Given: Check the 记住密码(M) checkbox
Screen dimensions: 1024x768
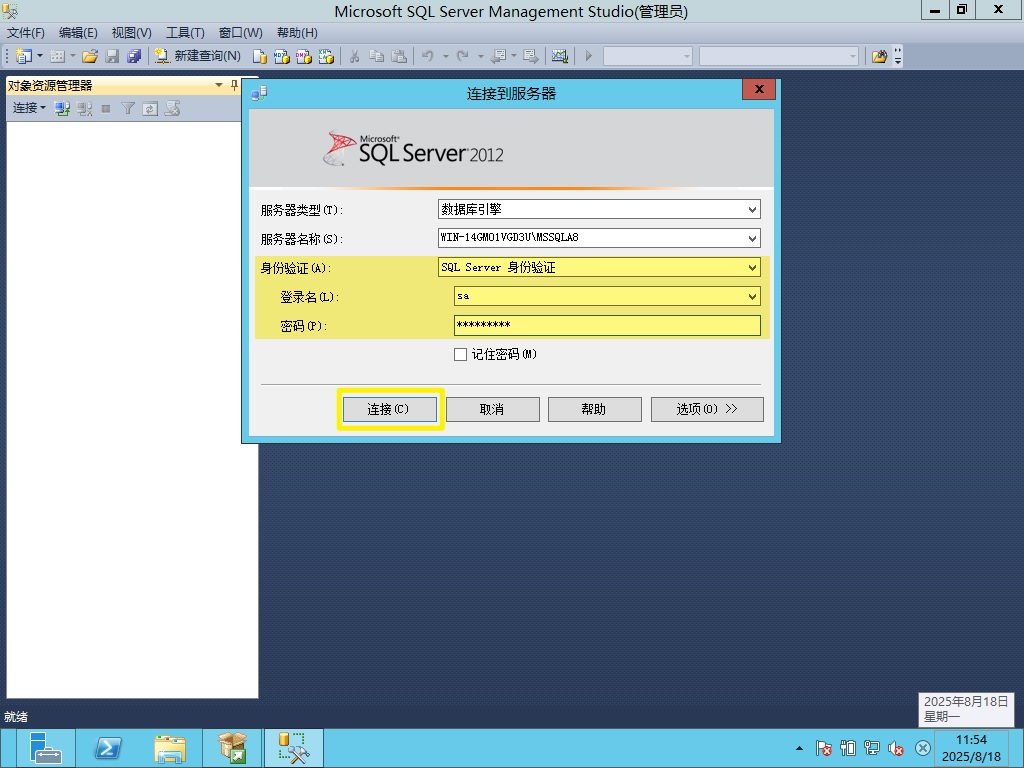Looking at the screenshot, I should click(x=460, y=355).
